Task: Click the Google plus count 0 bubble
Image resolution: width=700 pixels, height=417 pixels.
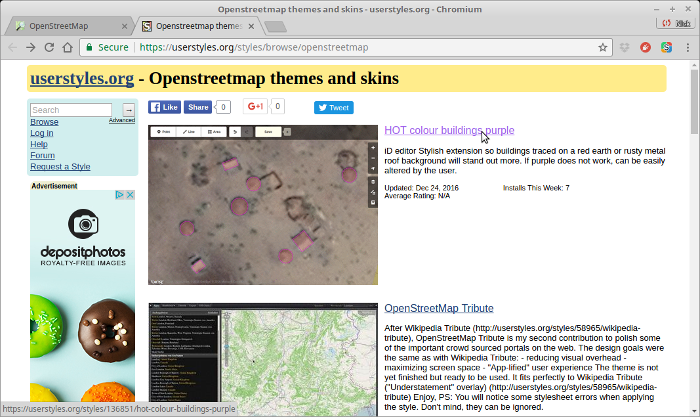Action: point(277,106)
